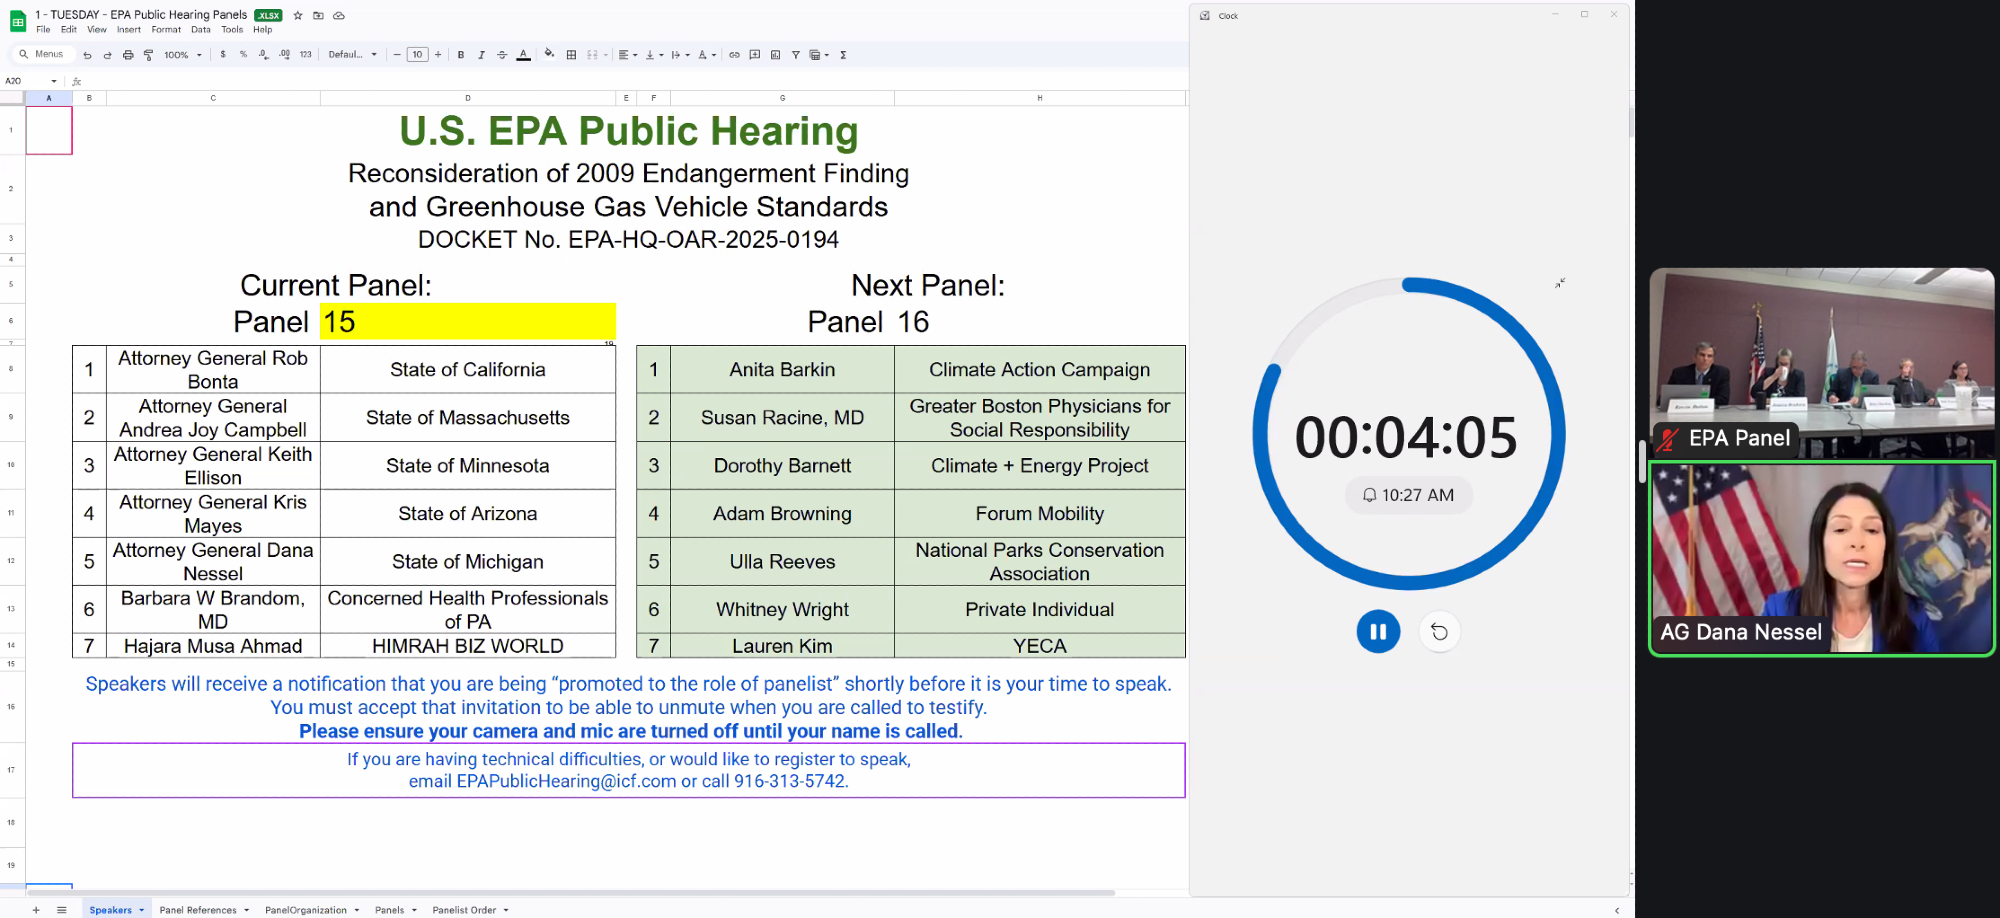Click the insert chart icon

(x=775, y=55)
